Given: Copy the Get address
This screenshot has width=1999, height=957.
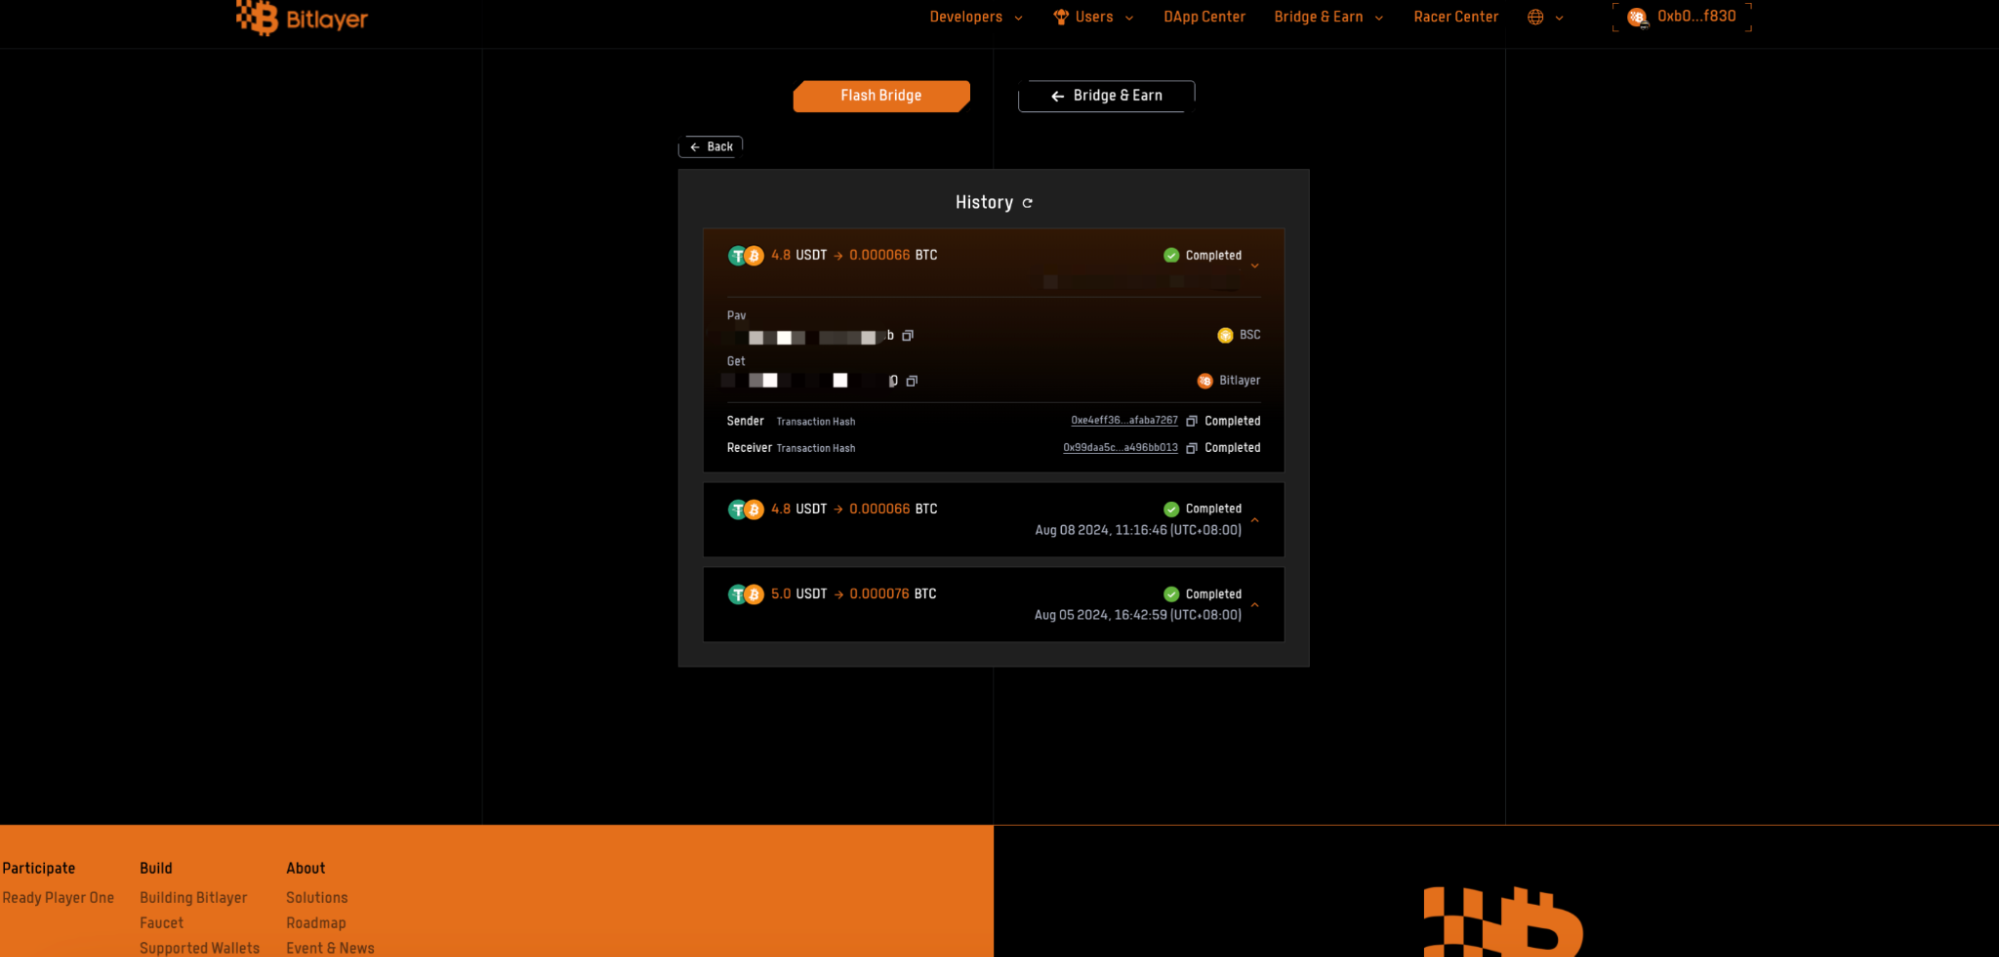Looking at the screenshot, I should click(912, 381).
